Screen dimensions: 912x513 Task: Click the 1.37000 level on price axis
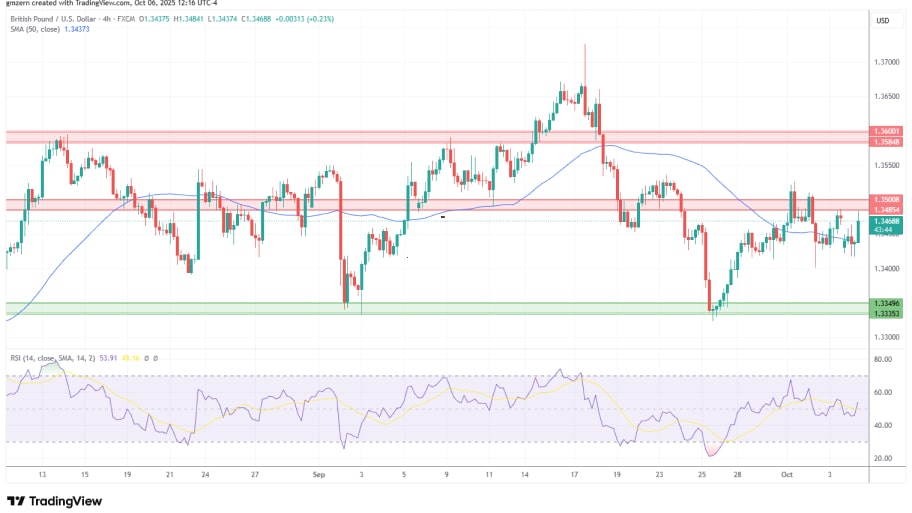tap(884, 62)
